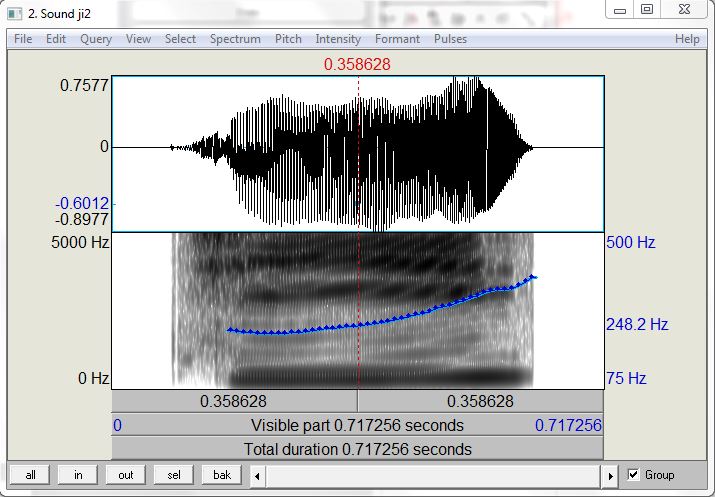Click the -0.6012 amplitude cursor value
Viewport: 715px width, 497px height.
pyautogui.click(x=82, y=203)
